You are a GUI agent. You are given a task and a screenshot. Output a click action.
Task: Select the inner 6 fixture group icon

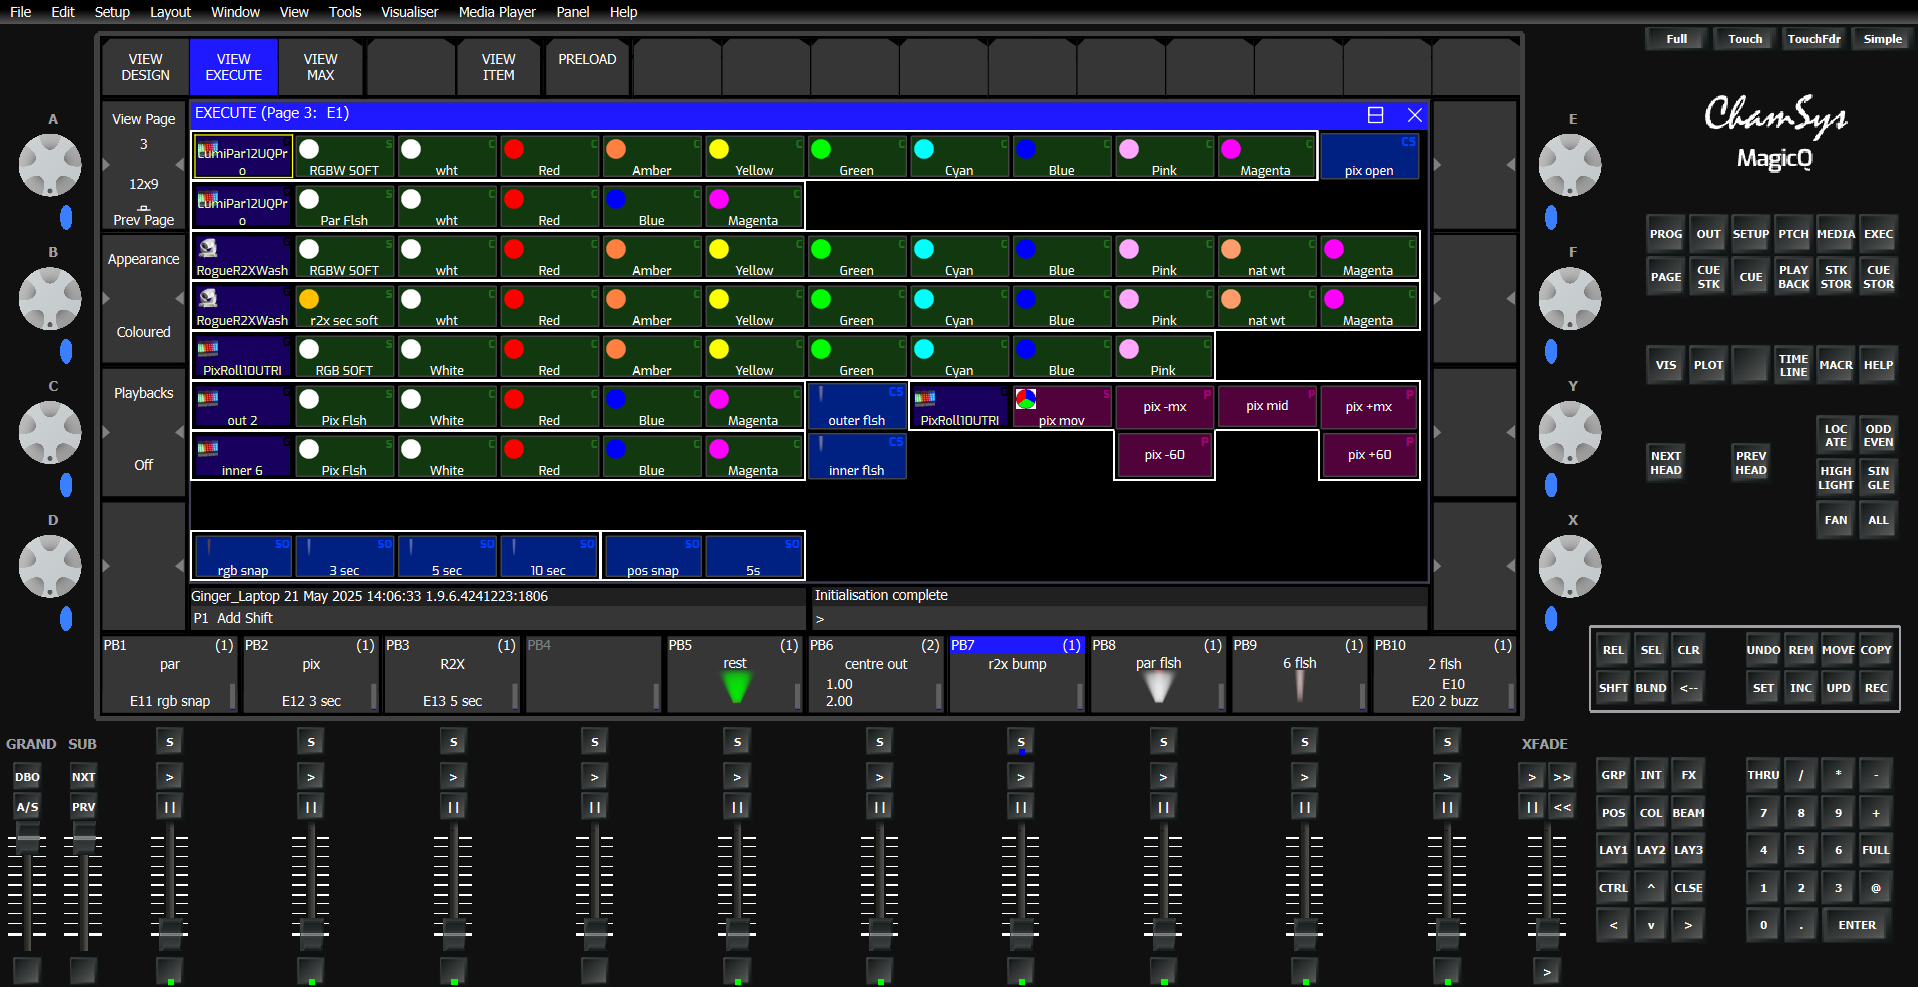(242, 457)
